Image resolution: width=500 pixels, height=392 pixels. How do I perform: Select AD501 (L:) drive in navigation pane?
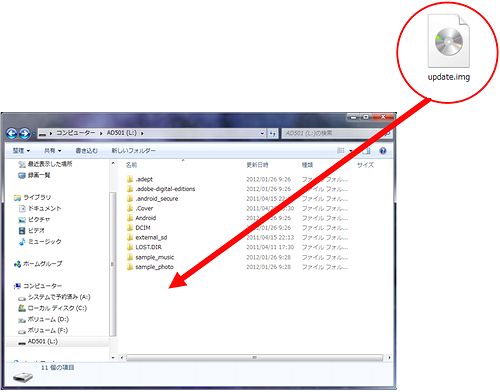click(39, 342)
